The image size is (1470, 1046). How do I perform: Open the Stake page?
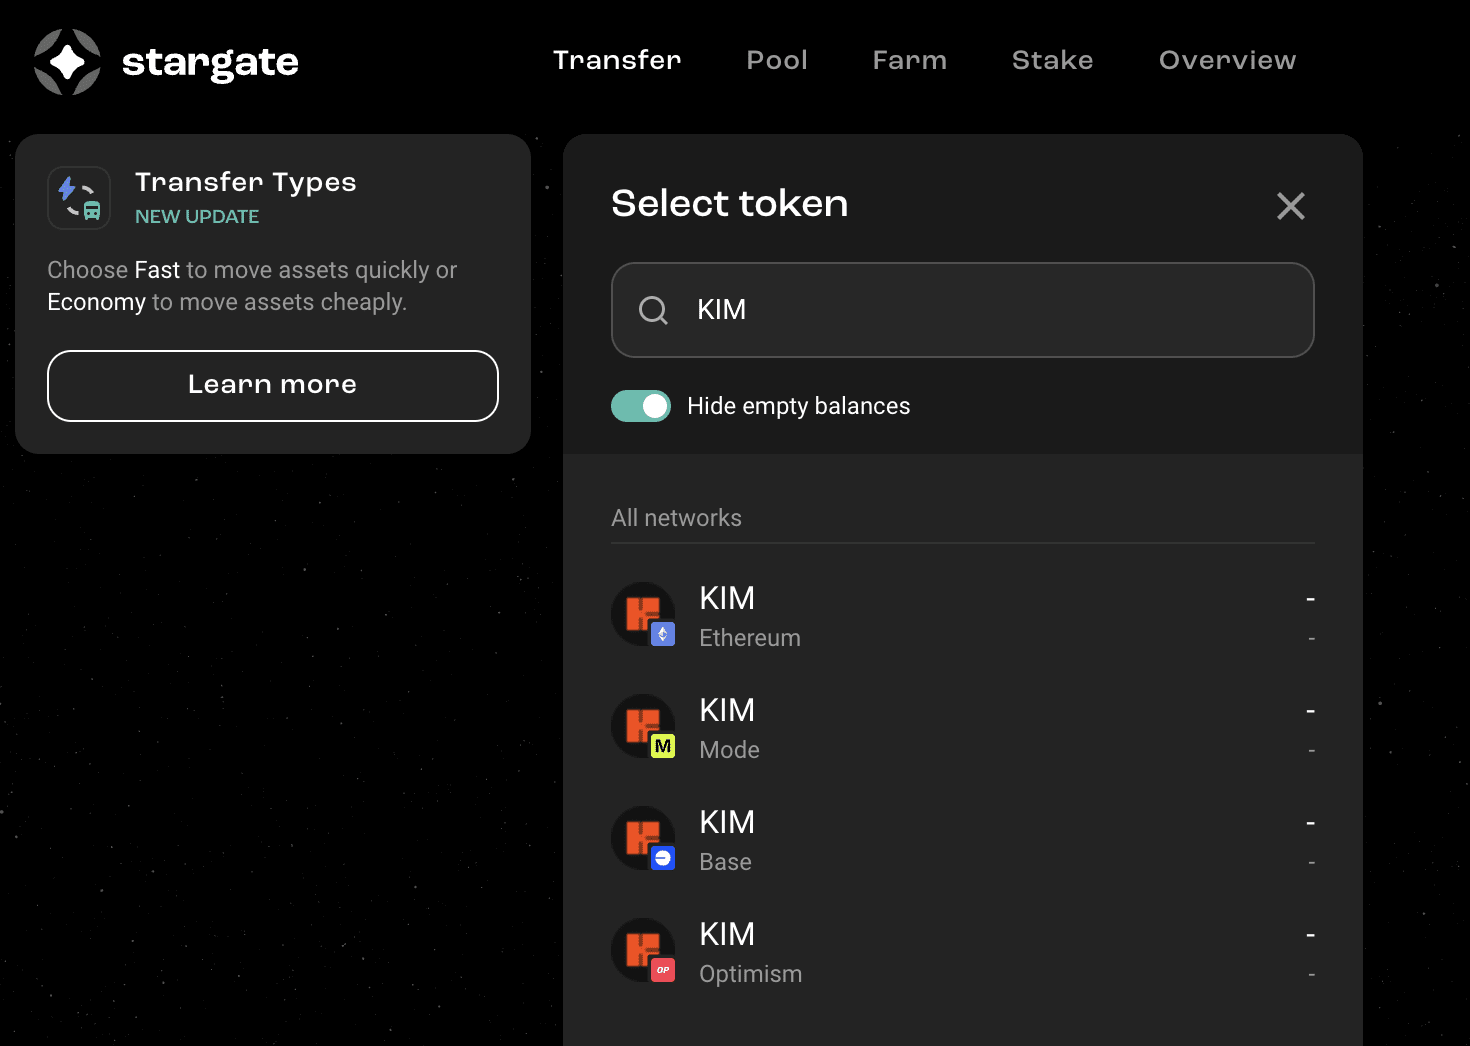click(x=1052, y=60)
